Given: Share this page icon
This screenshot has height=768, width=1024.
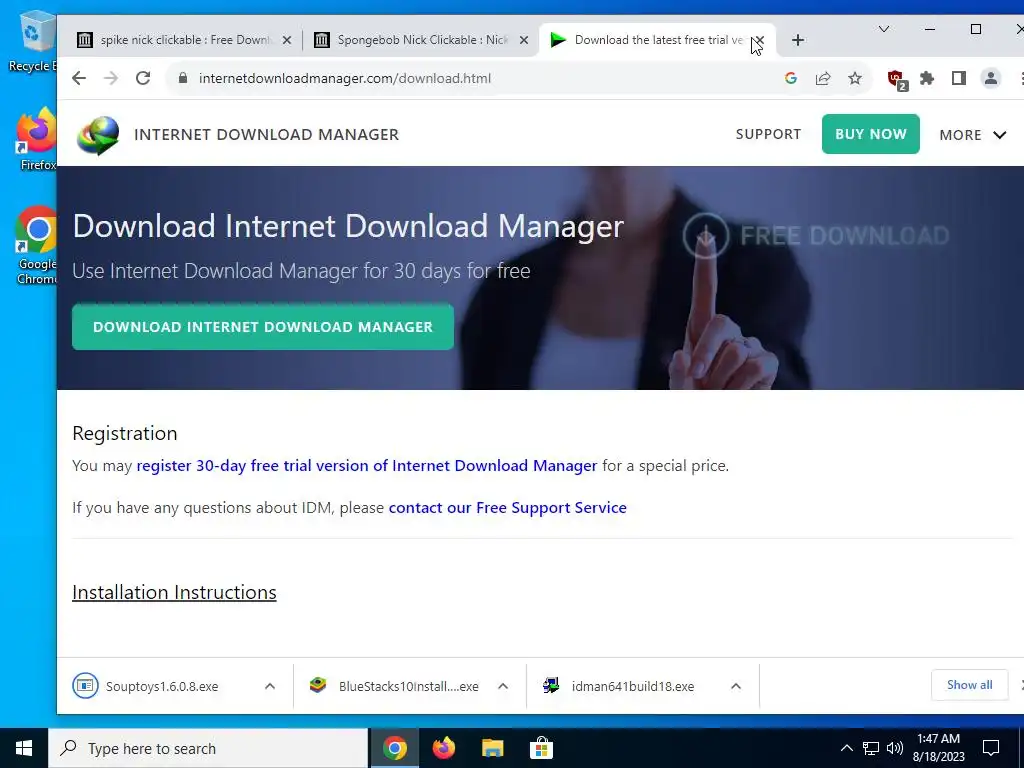Looking at the screenshot, I should pos(823,78).
